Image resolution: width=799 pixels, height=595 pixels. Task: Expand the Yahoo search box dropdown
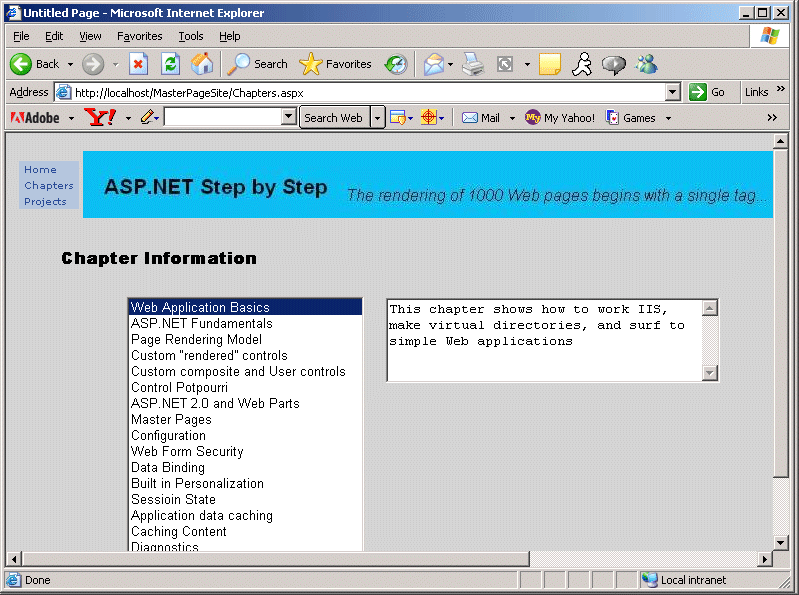pyautogui.click(x=289, y=118)
